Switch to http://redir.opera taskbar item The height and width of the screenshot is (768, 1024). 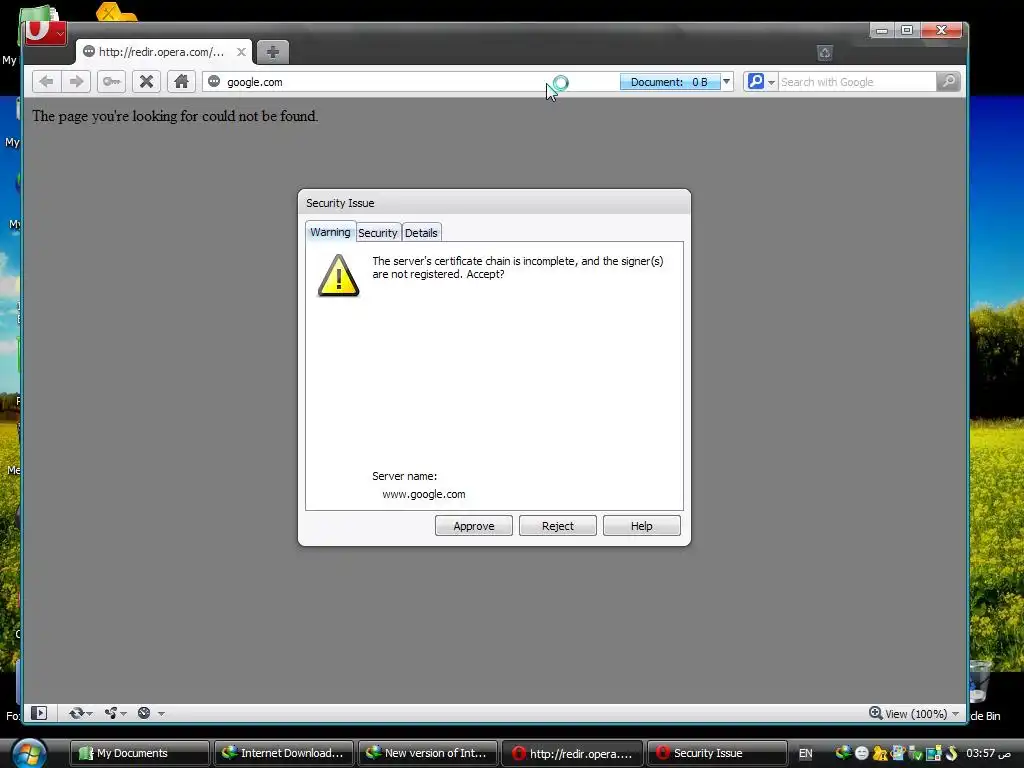tap(571, 753)
